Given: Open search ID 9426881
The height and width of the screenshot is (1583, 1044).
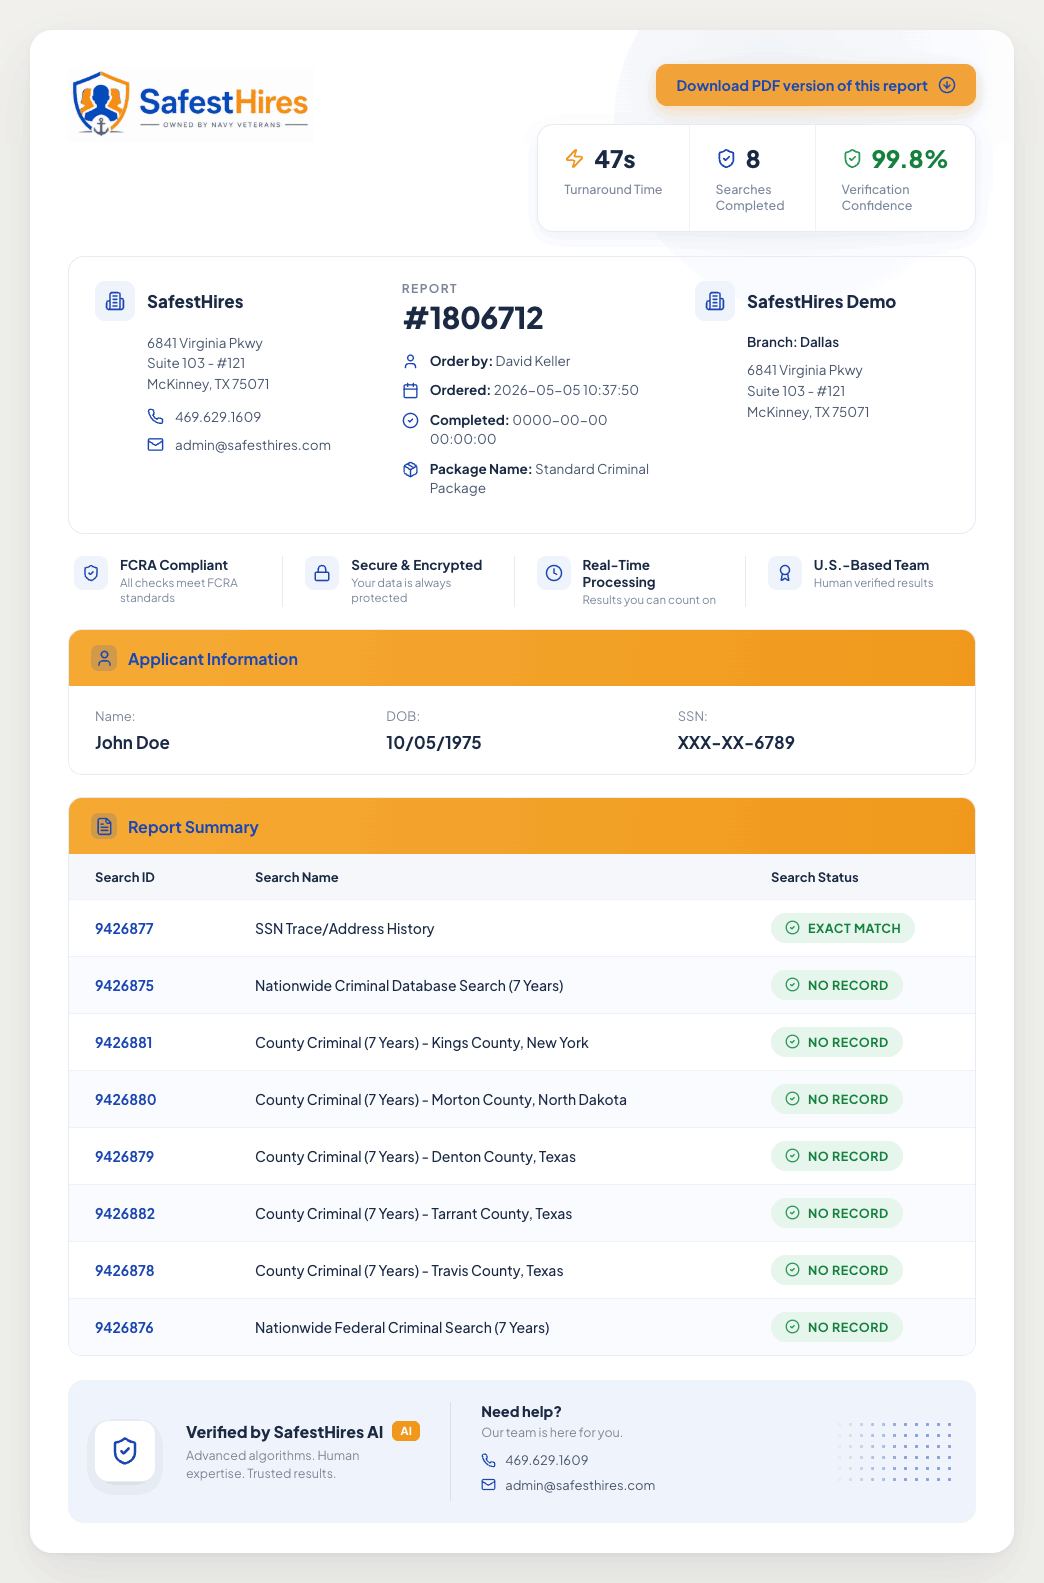Looking at the screenshot, I should [x=124, y=1043].
